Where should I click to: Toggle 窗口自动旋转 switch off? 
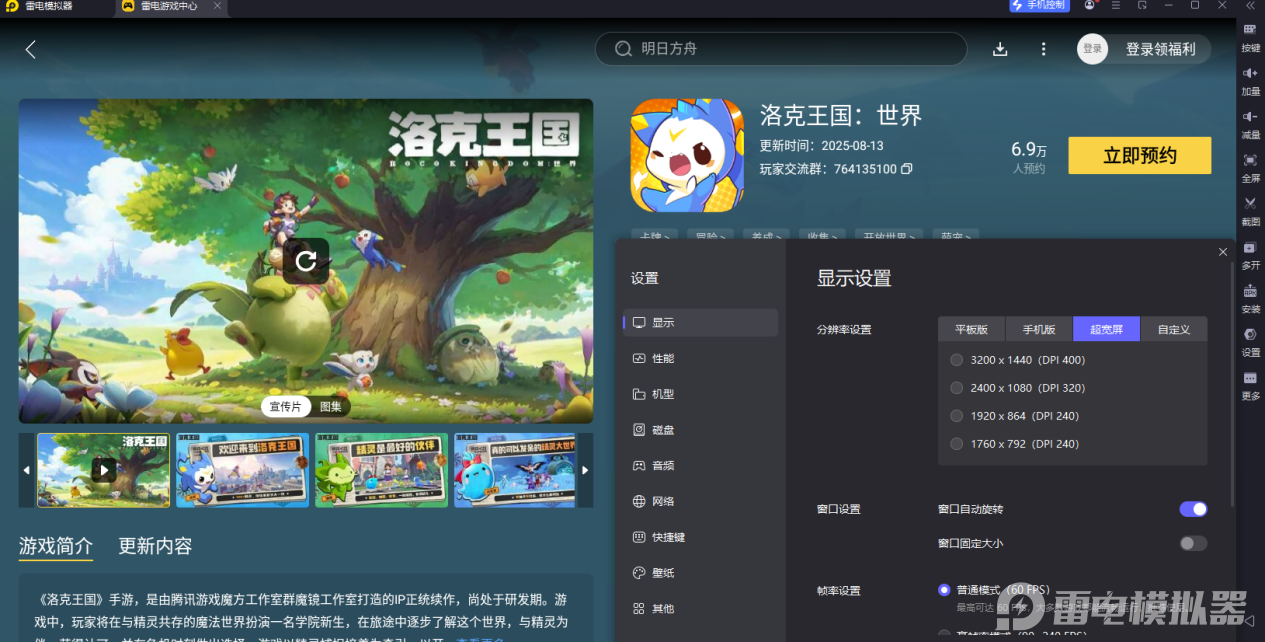tap(1193, 509)
